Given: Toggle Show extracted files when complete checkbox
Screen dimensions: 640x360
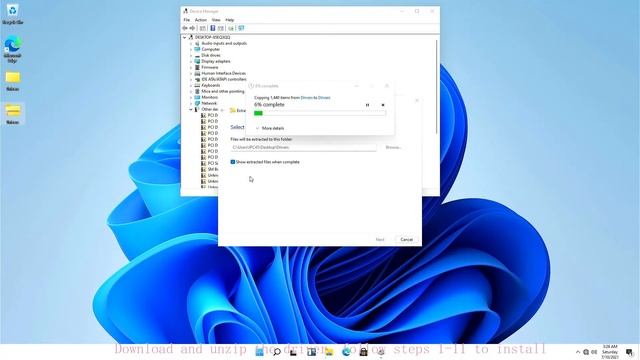Looking at the screenshot, I should tap(233, 162).
